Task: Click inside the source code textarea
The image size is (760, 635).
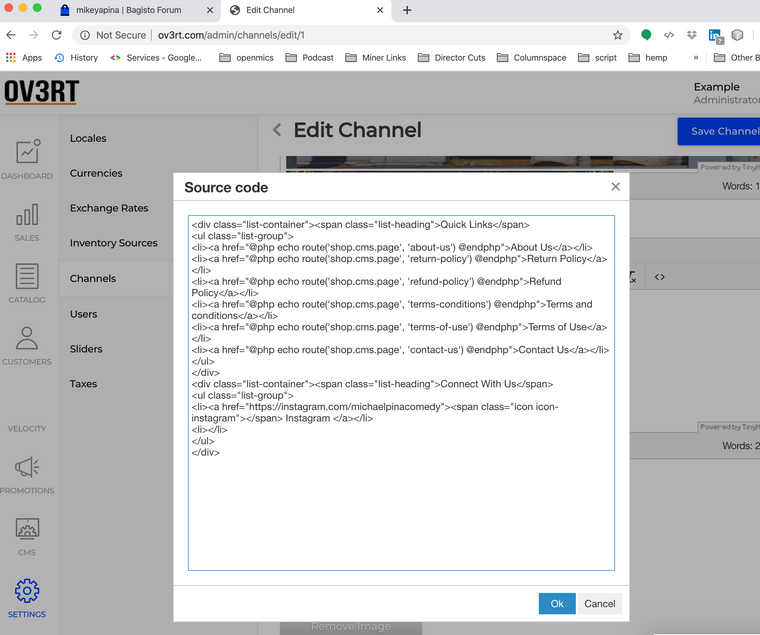Action: (401, 393)
